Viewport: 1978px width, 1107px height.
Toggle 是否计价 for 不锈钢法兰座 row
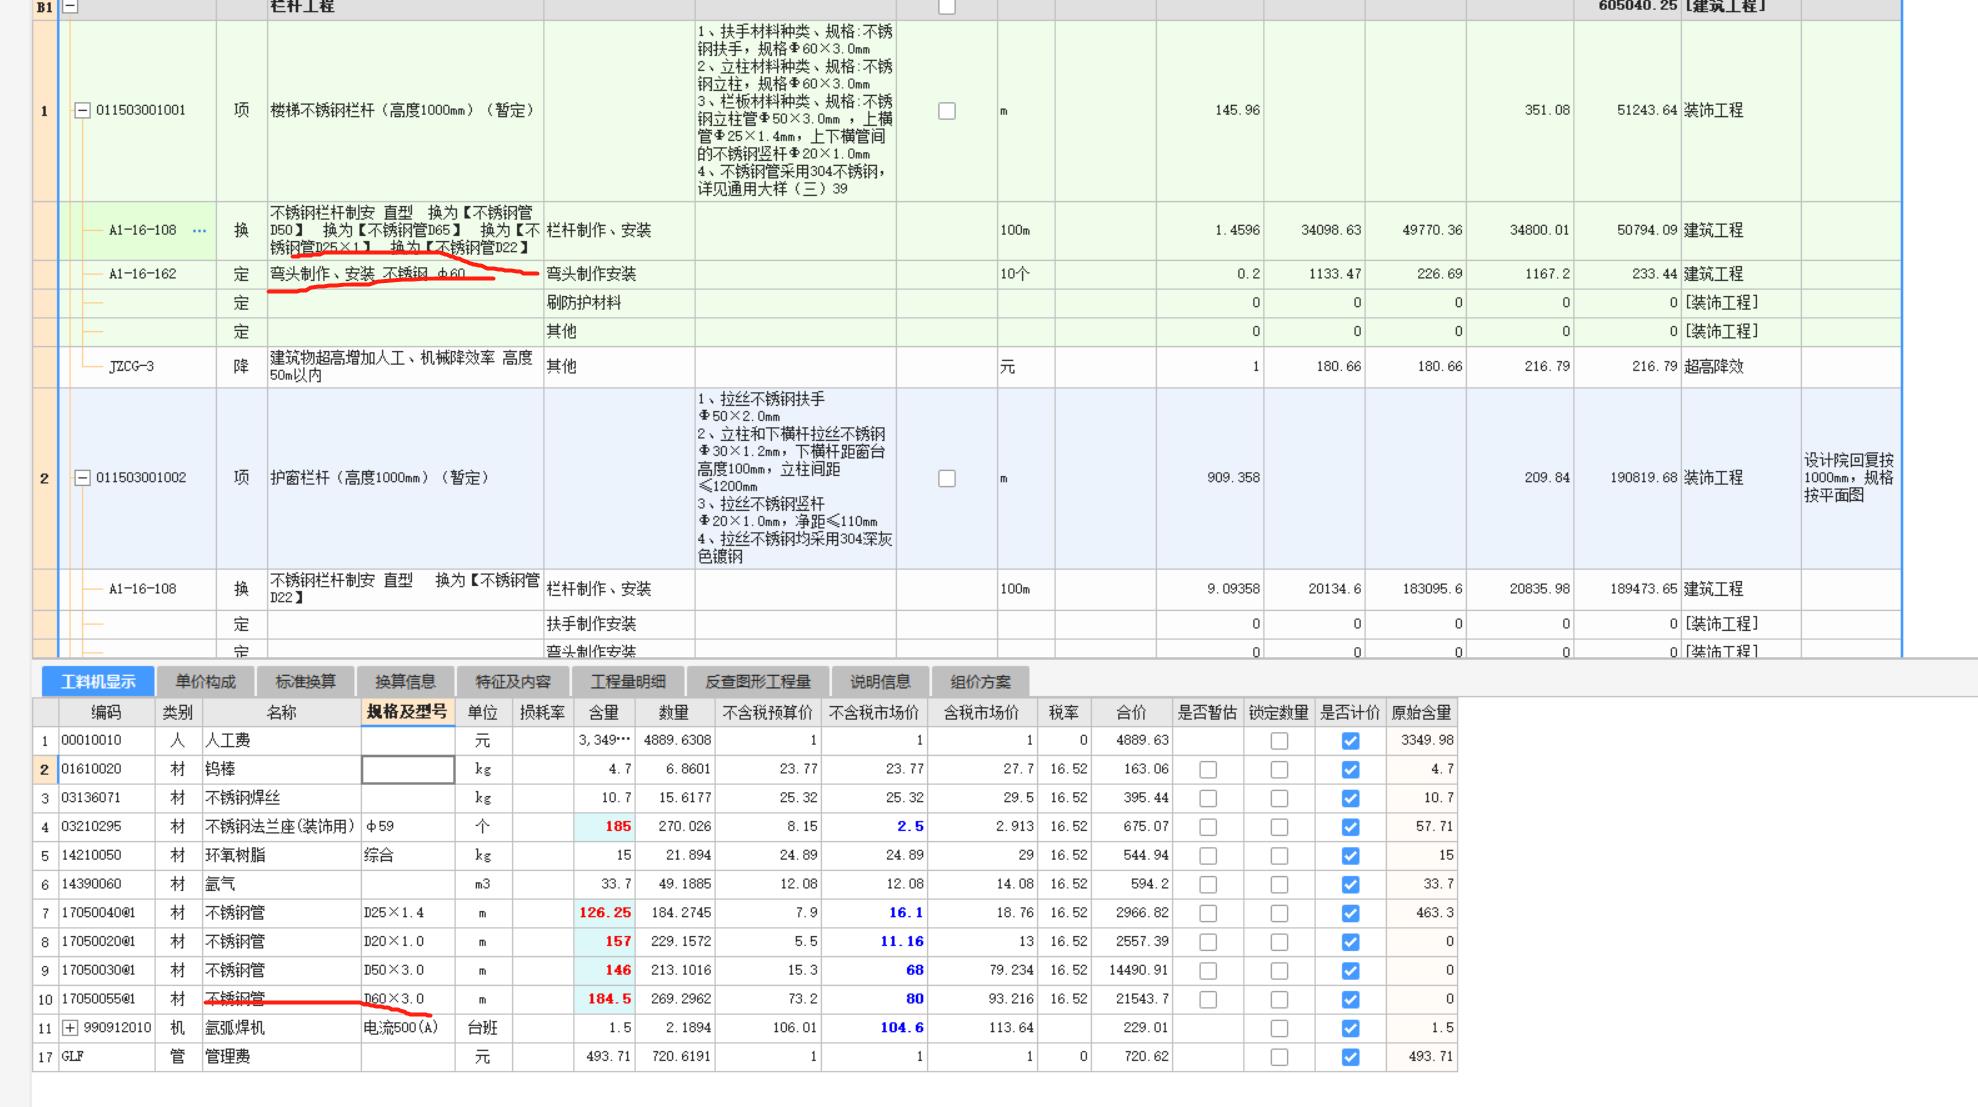click(x=1350, y=827)
